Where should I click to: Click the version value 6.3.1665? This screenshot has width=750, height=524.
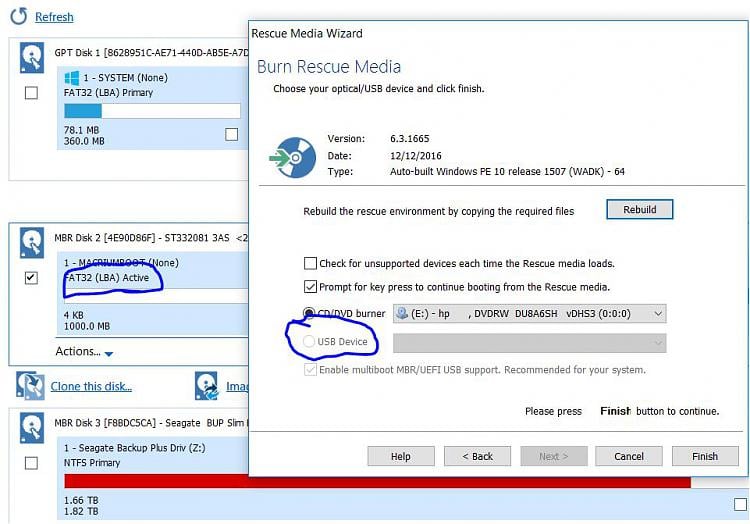410,139
